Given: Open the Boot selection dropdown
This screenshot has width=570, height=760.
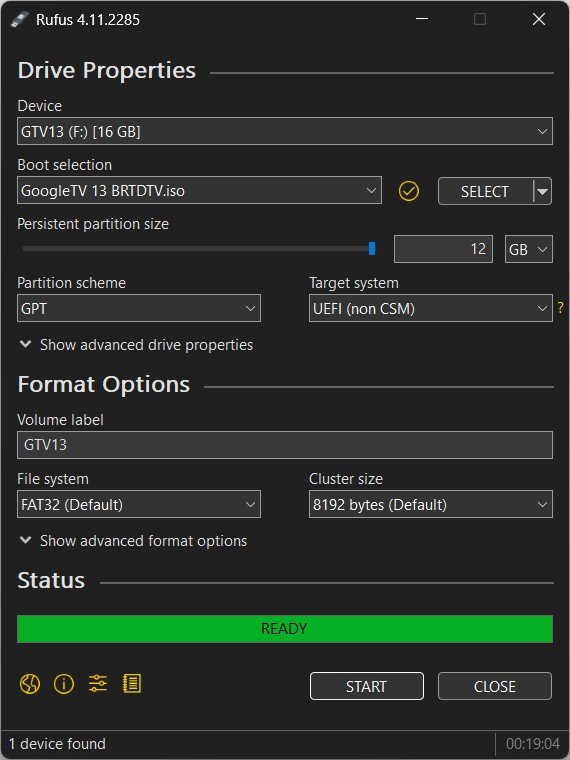Looking at the screenshot, I should click(199, 190).
